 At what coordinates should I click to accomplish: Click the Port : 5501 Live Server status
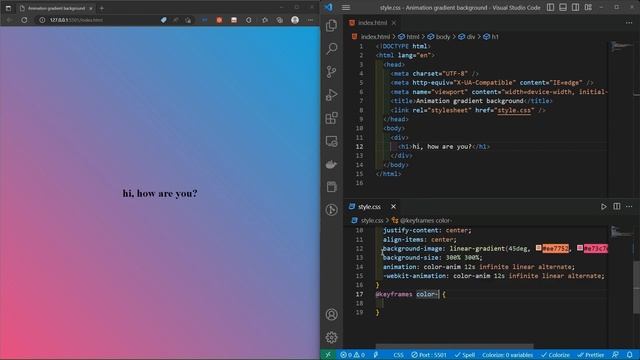429,355
